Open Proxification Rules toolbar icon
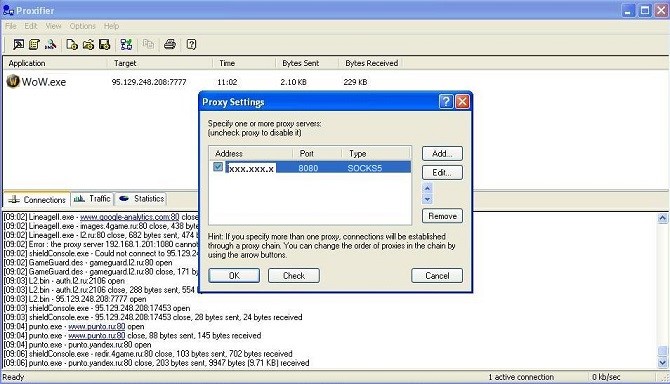The width and height of the screenshot is (670, 384). 34,44
